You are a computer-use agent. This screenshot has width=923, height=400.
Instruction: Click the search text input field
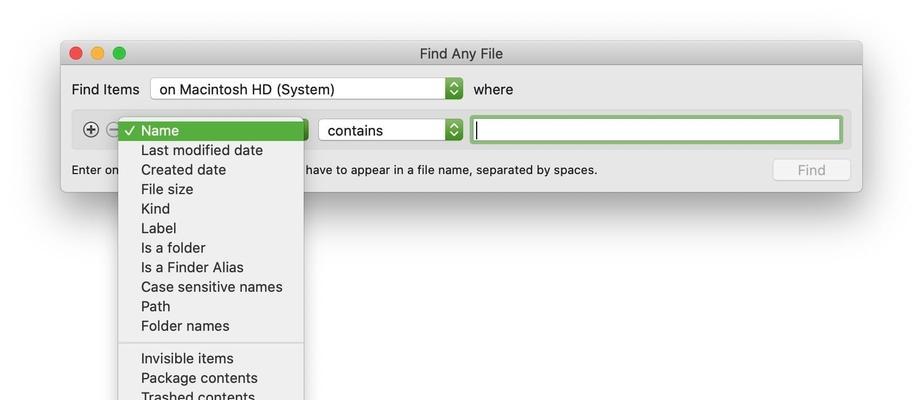pyautogui.click(x=656, y=130)
